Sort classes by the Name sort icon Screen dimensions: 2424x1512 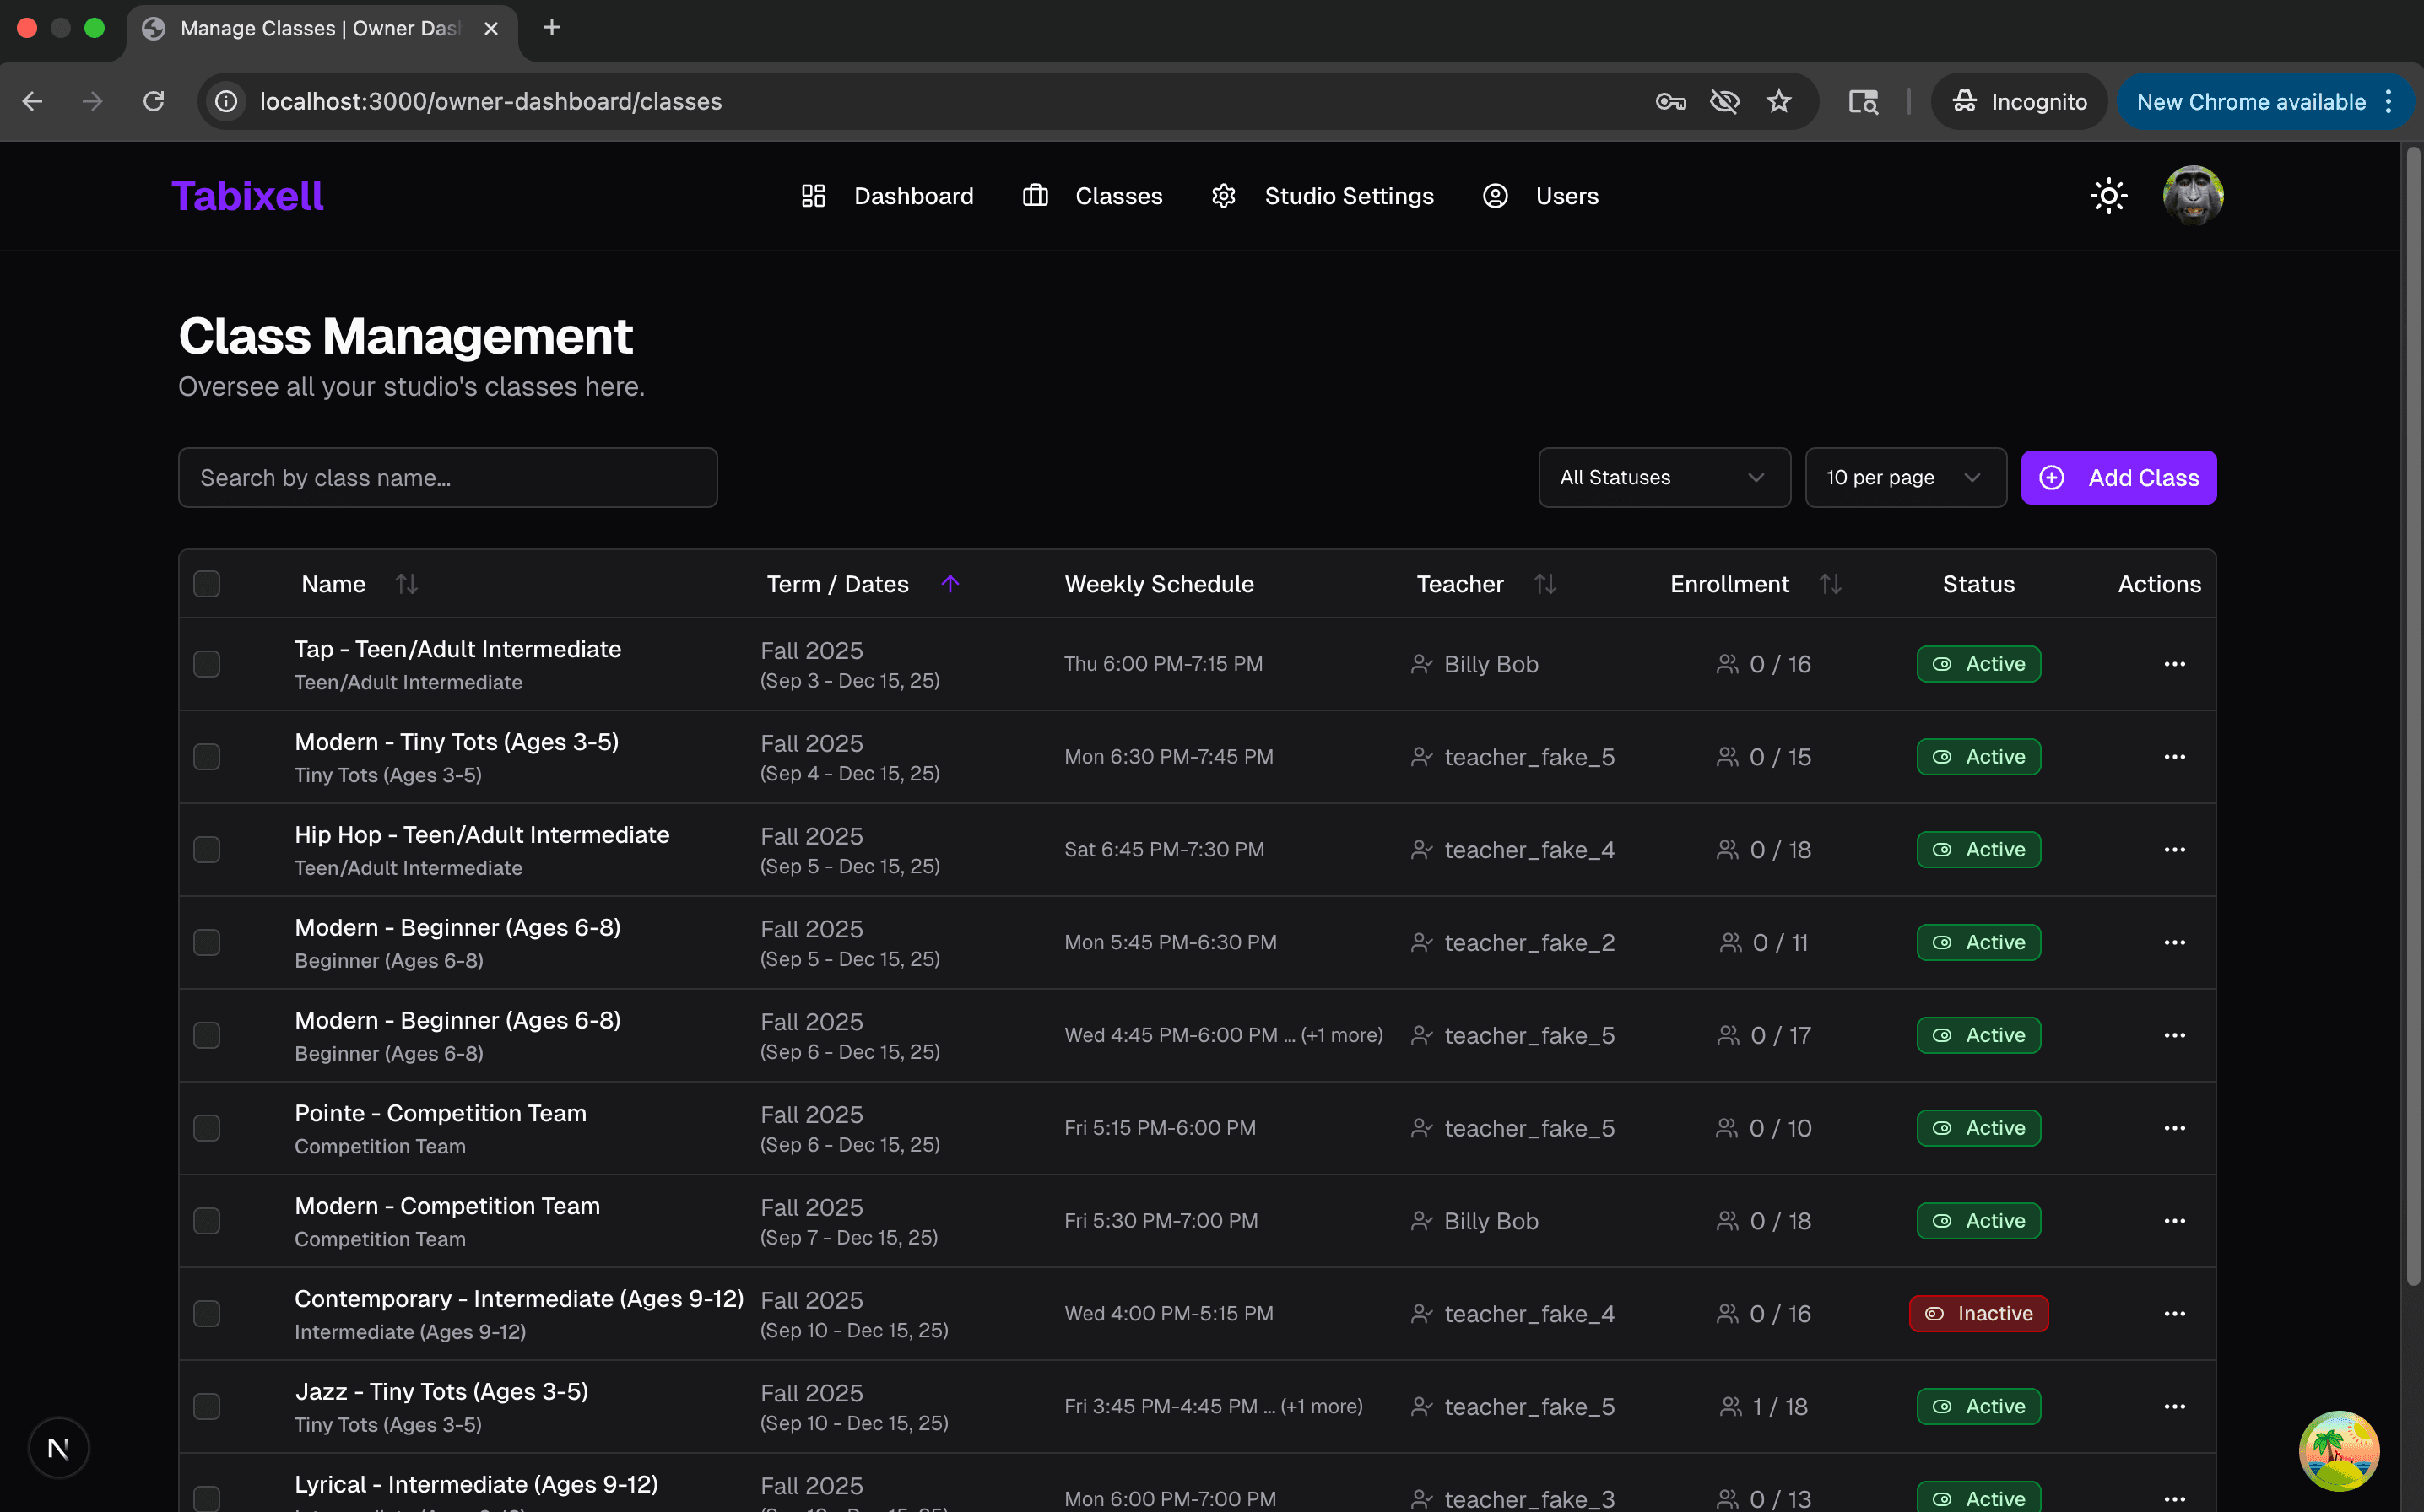(x=406, y=584)
